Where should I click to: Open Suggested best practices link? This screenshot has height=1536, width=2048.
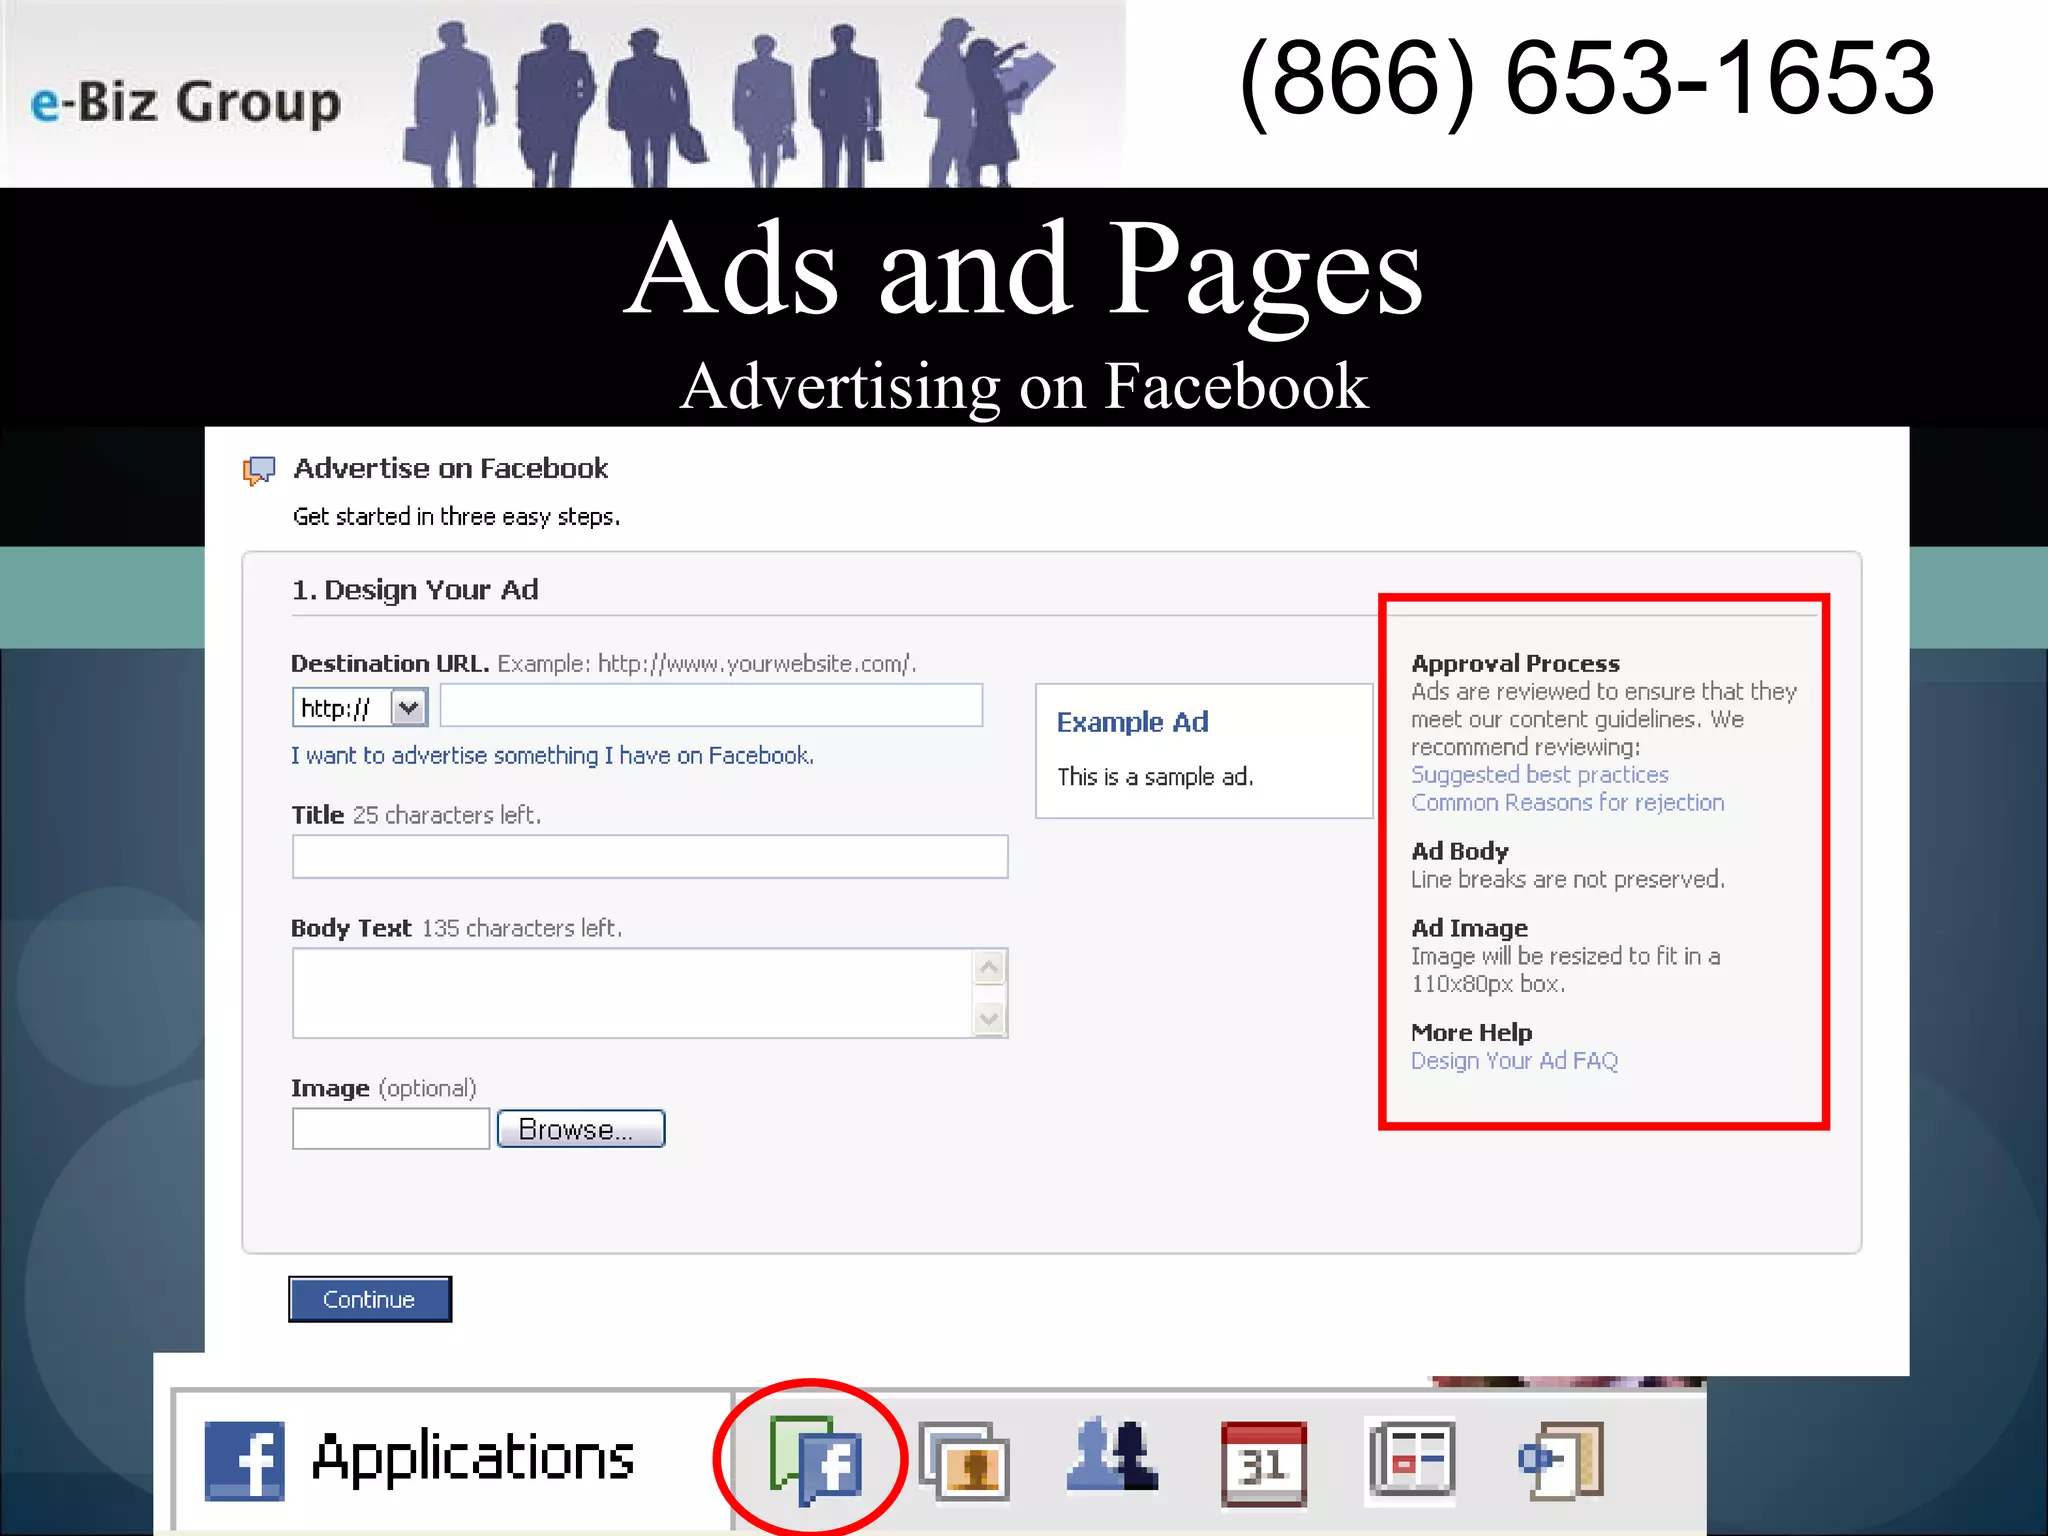pos(1540,775)
